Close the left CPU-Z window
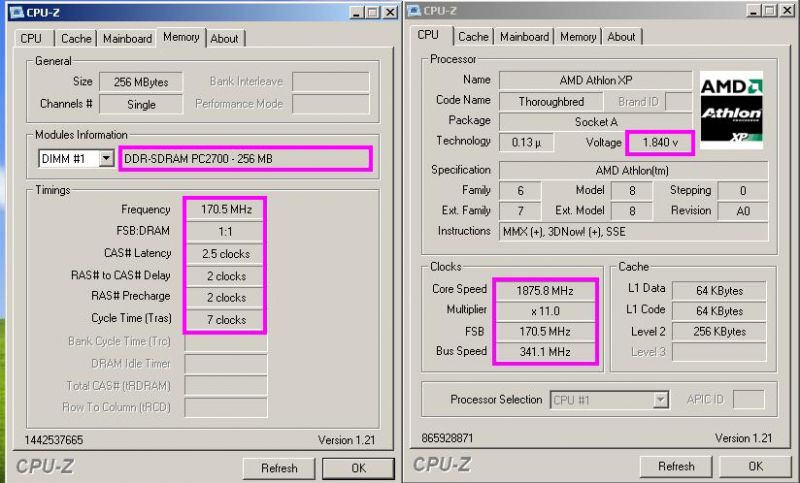The width and height of the screenshot is (800, 483). point(390,12)
